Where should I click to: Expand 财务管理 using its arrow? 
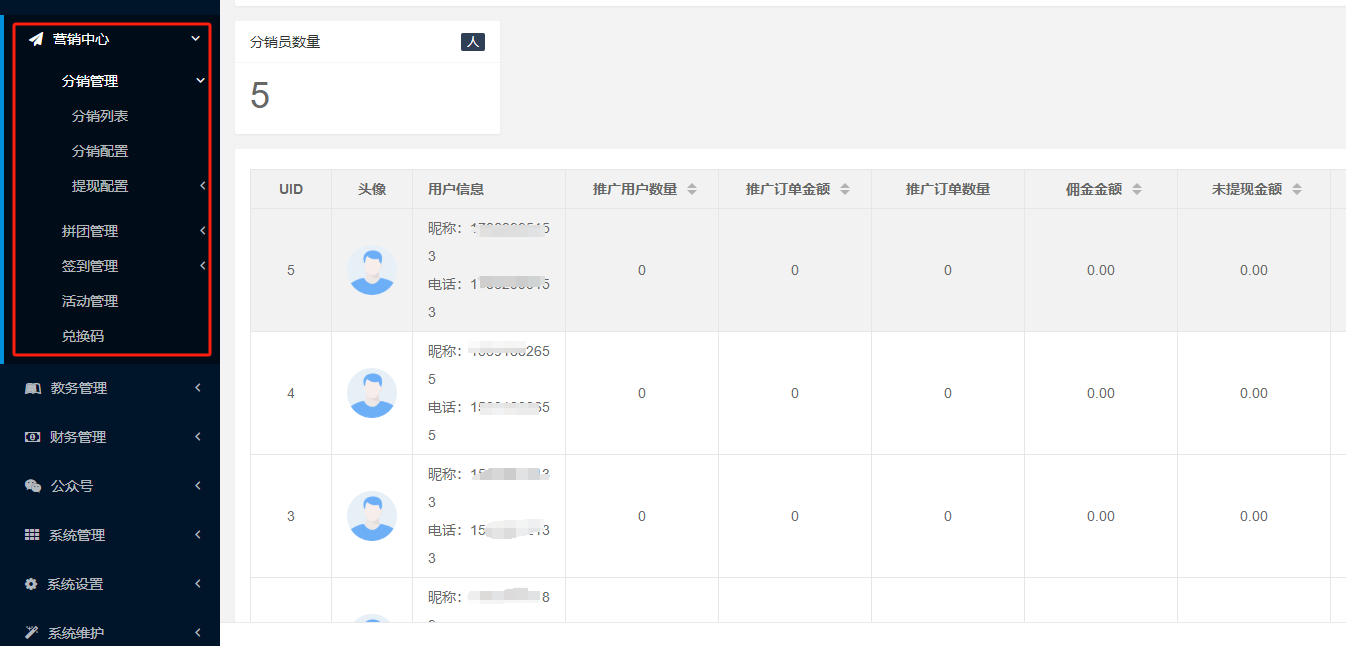point(198,437)
